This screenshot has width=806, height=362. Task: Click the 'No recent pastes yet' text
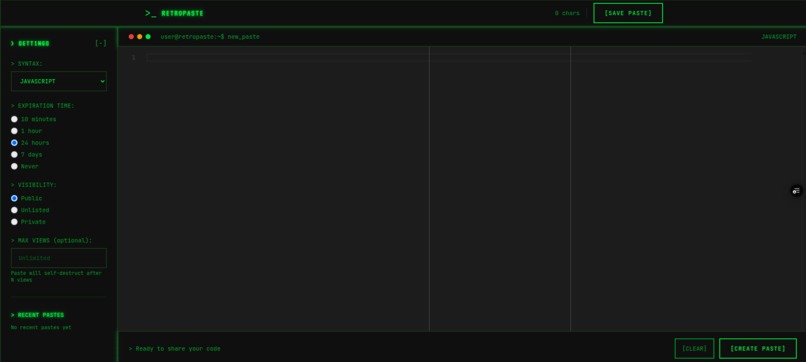[x=41, y=328]
